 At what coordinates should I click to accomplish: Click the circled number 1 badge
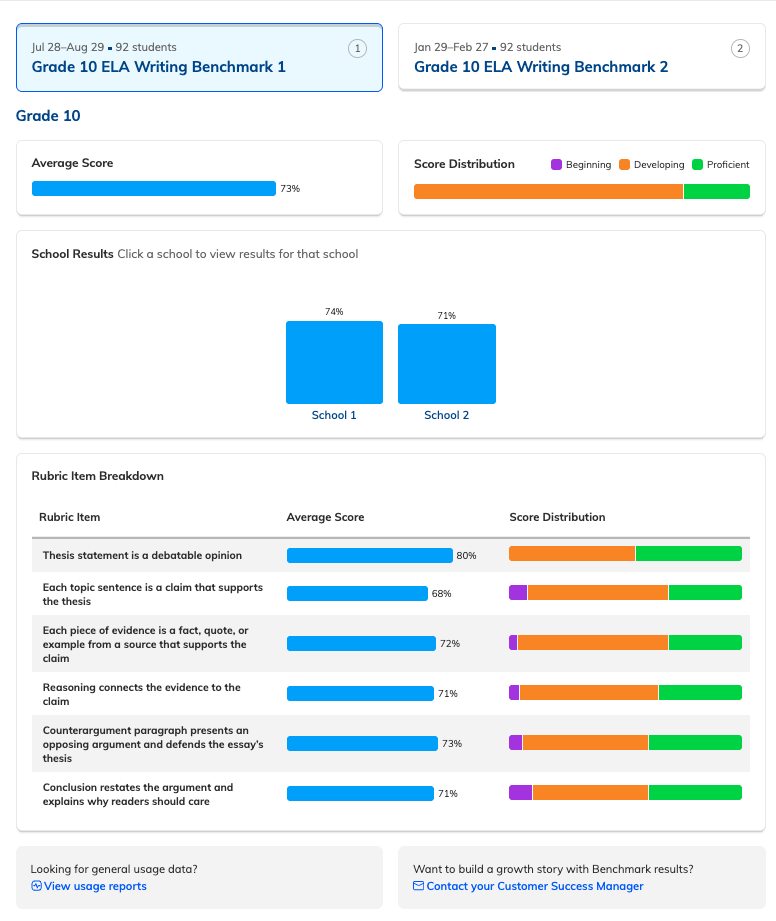[357, 48]
